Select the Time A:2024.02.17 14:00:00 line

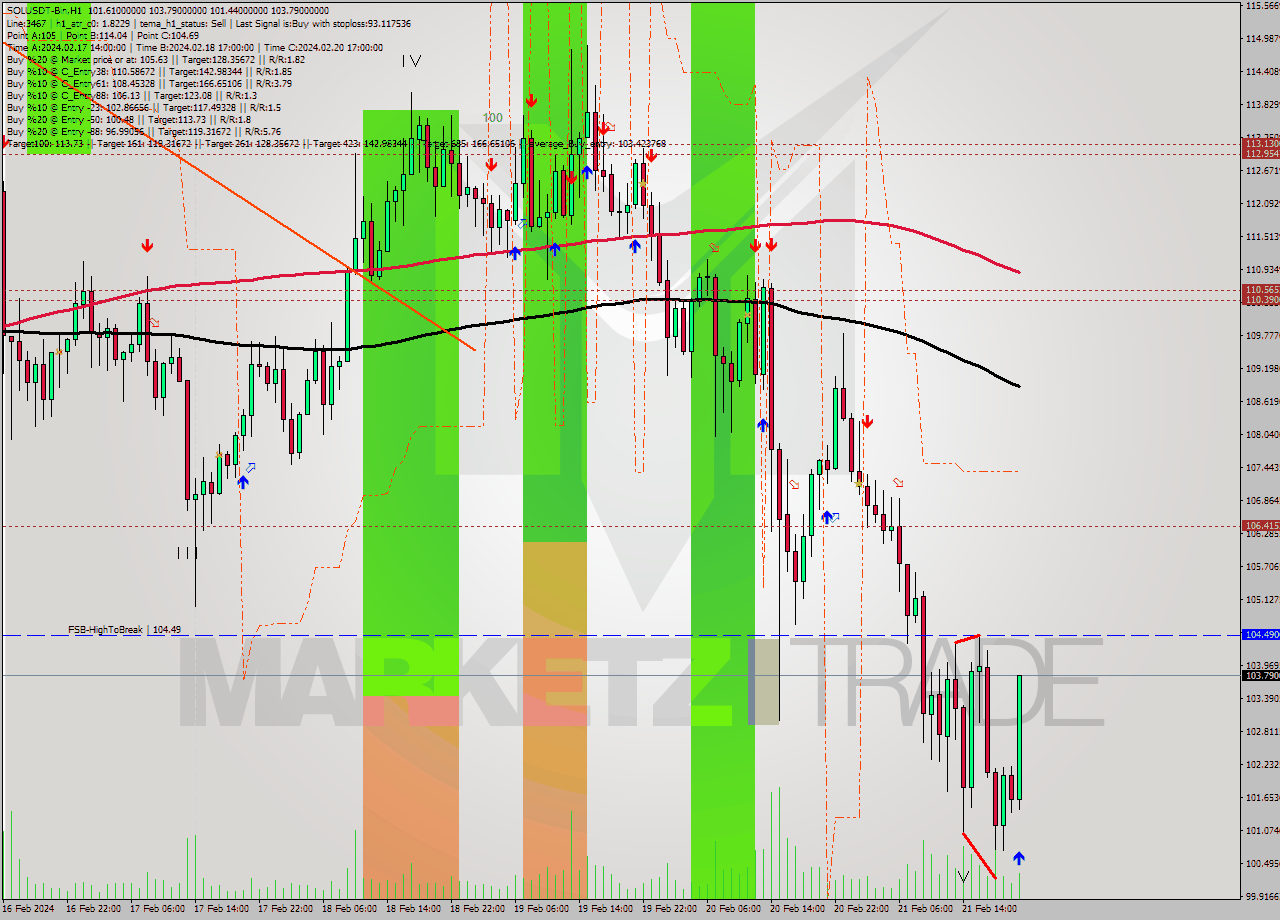click(194, 47)
